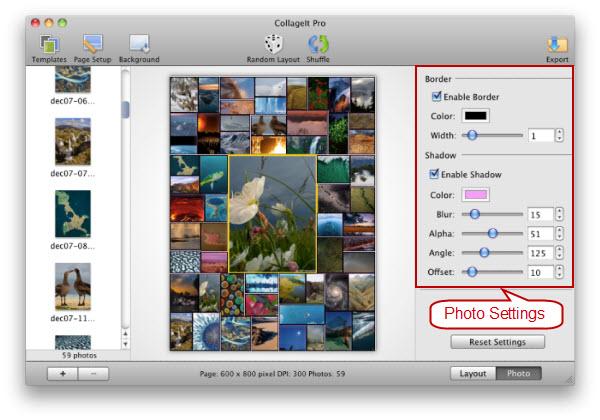Click the '59 photos' count label
The image size is (600, 420).
pos(79,355)
